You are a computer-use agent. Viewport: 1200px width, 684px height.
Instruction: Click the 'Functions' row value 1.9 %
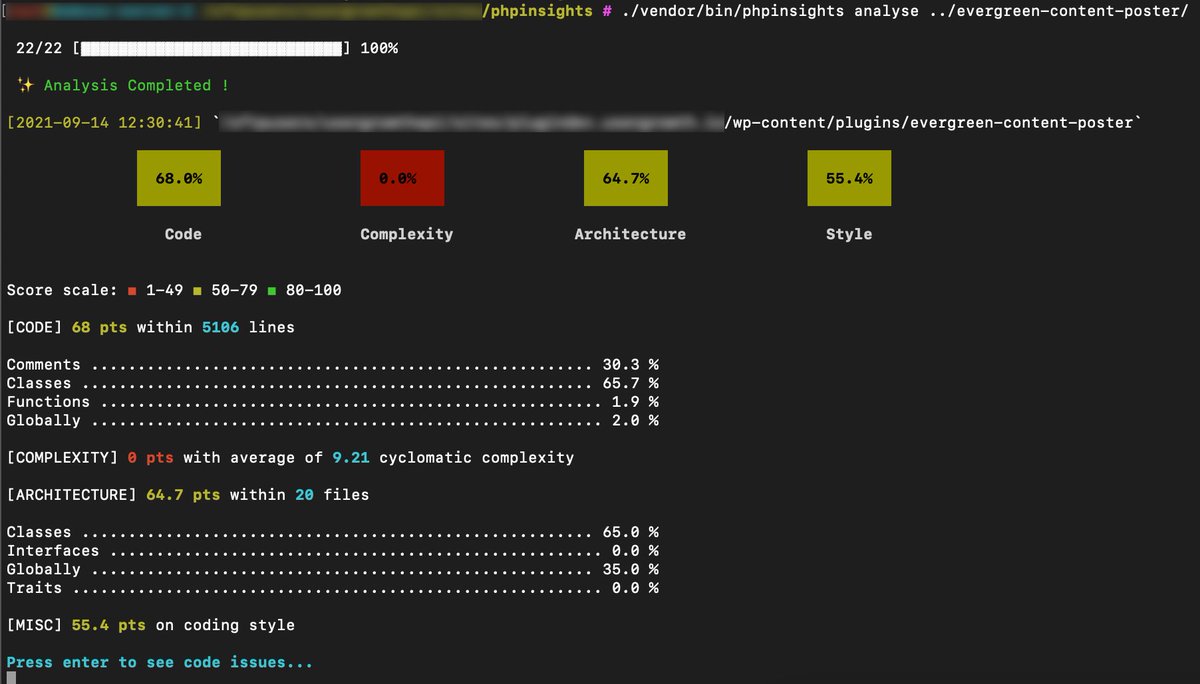tap(635, 402)
